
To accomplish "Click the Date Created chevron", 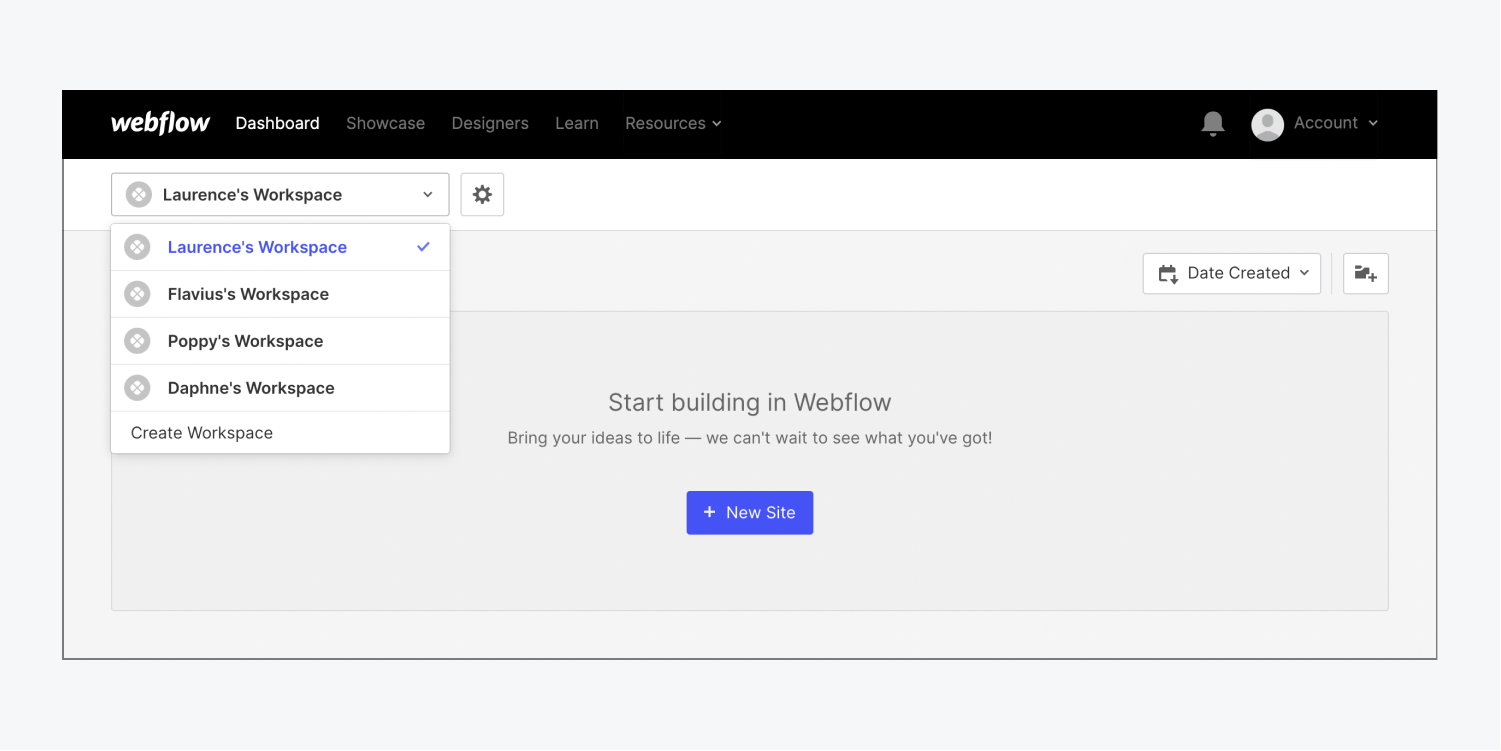I will click(x=1304, y=273).
